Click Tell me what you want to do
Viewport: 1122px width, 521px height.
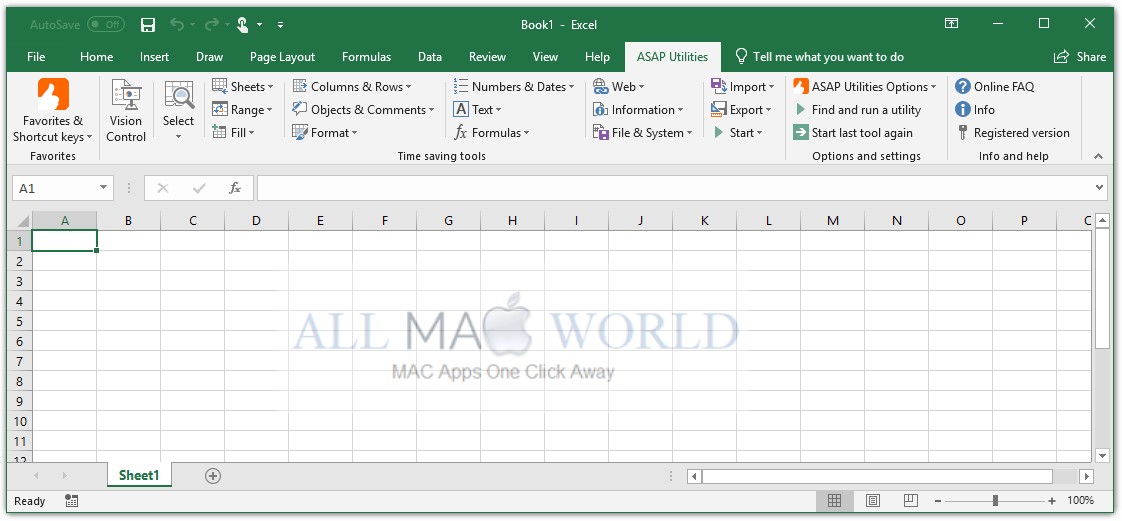819,57
